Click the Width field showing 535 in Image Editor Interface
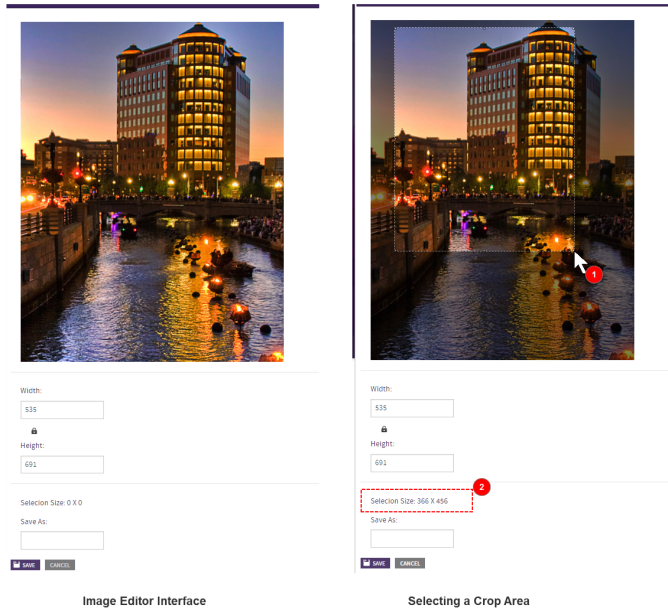668x608 pixels. pos(62,410)
